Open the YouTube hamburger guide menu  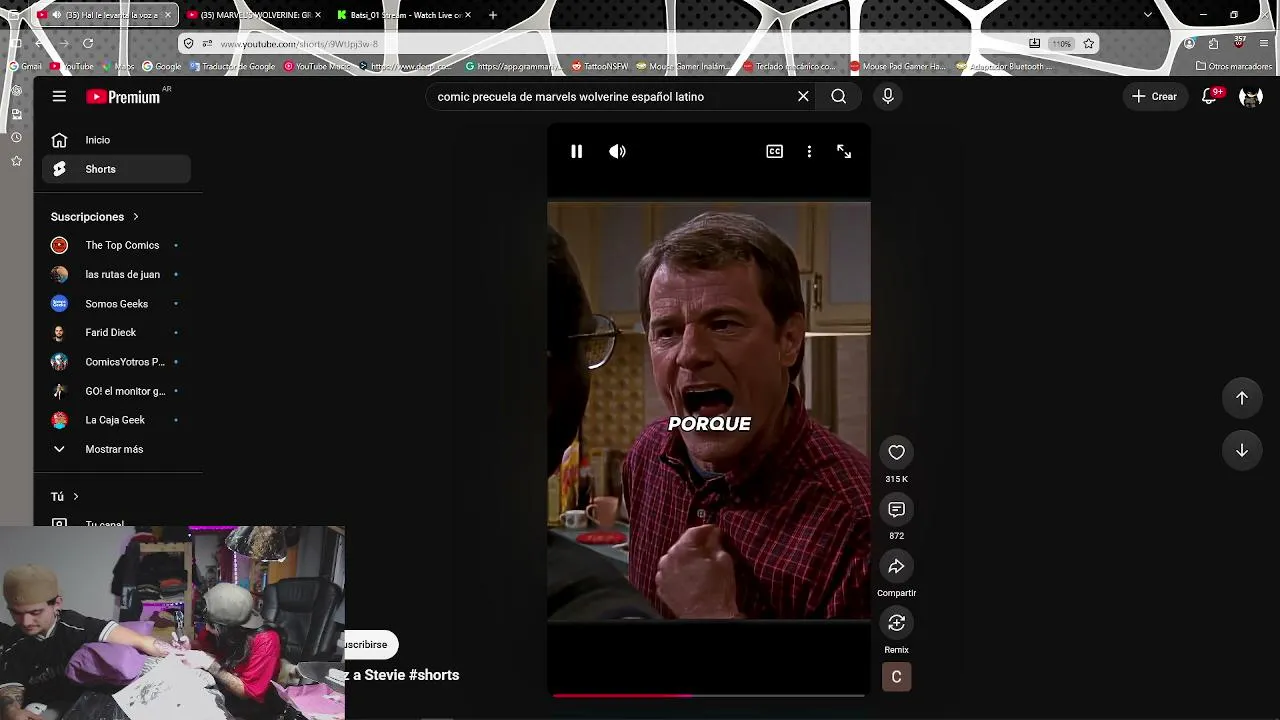coord(59,96)
